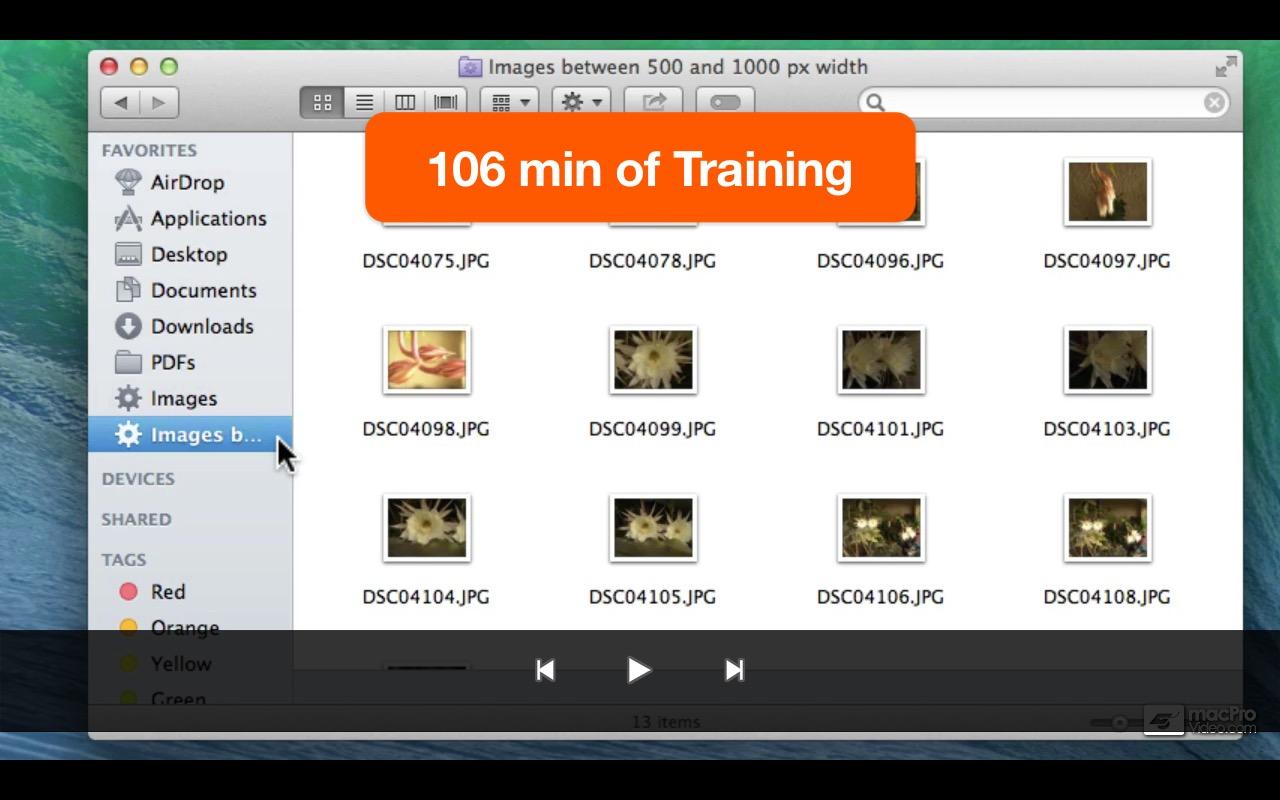Open AirDrop in the sidebar
This screenshot has width=1280, height=800.
pyautogui.click(x=190, y=182)
